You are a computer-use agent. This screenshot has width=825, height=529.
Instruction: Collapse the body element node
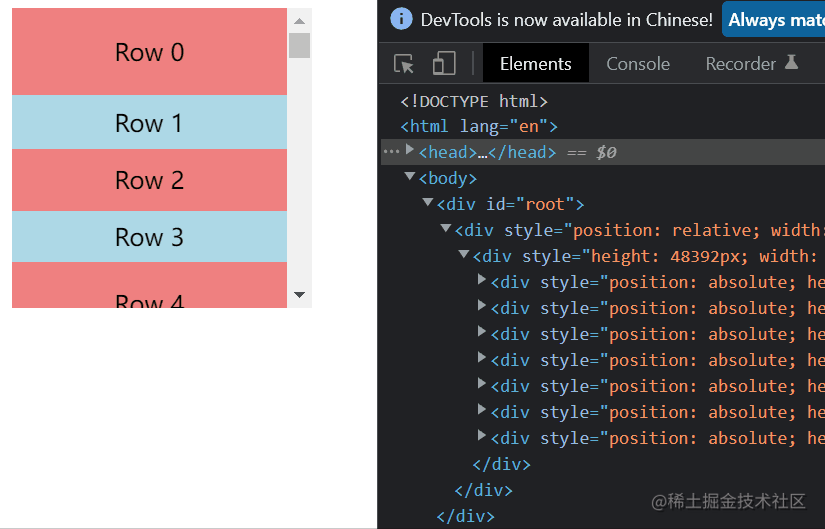410,176
